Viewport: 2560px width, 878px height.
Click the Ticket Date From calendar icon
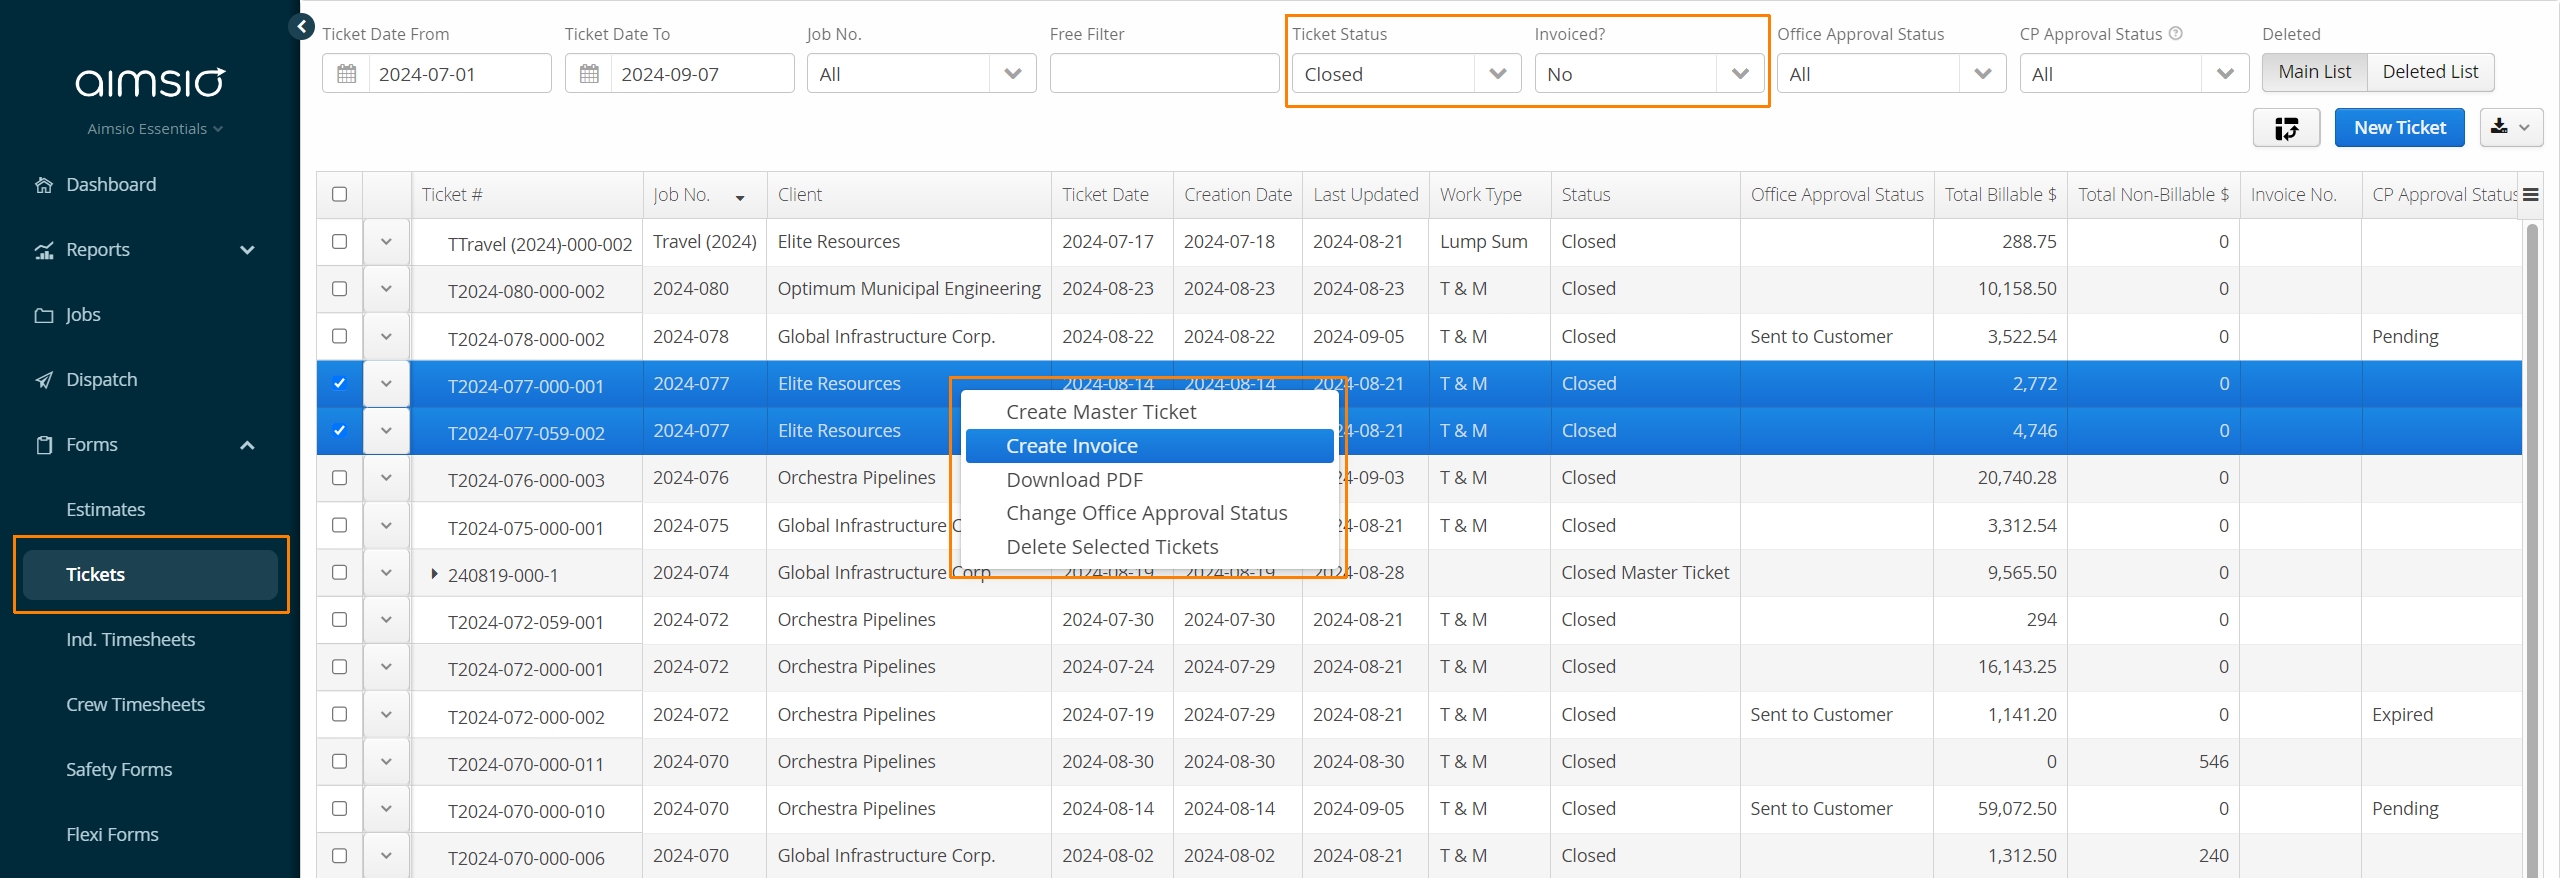pyautogui.click(x=347, y=74)
